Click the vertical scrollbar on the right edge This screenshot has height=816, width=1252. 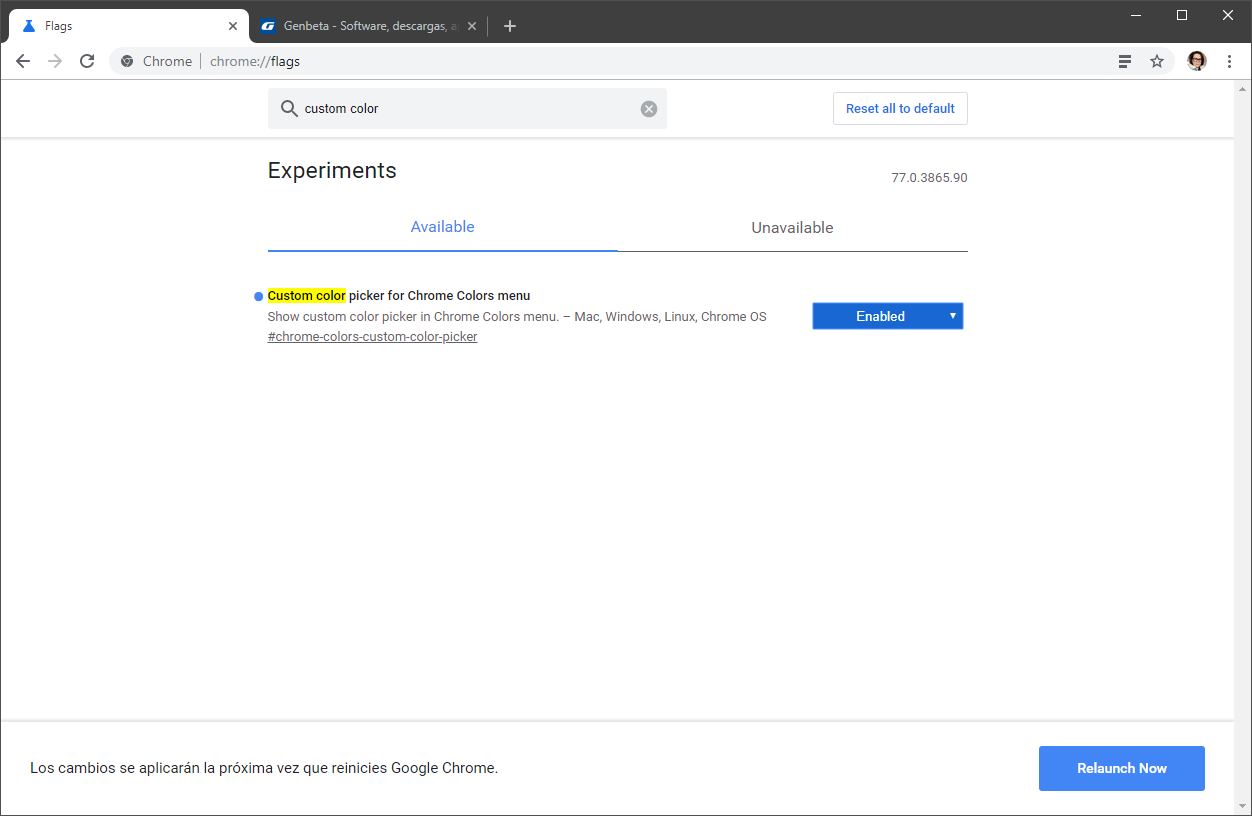1244,400
